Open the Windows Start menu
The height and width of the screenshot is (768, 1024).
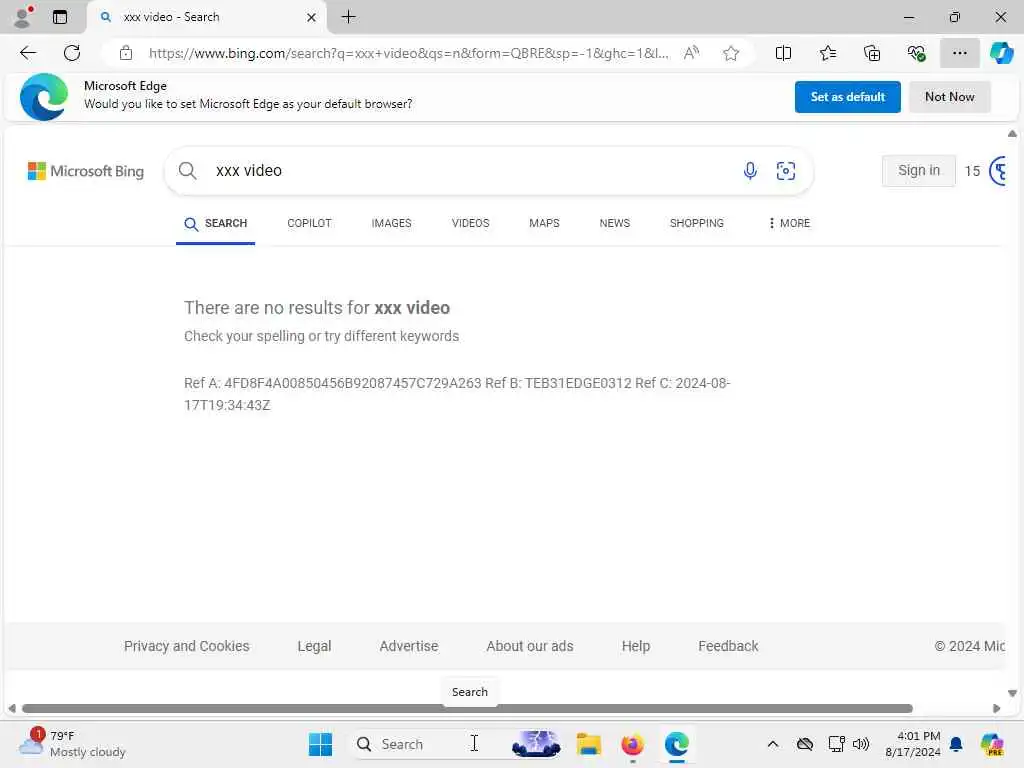coord(320,744)
